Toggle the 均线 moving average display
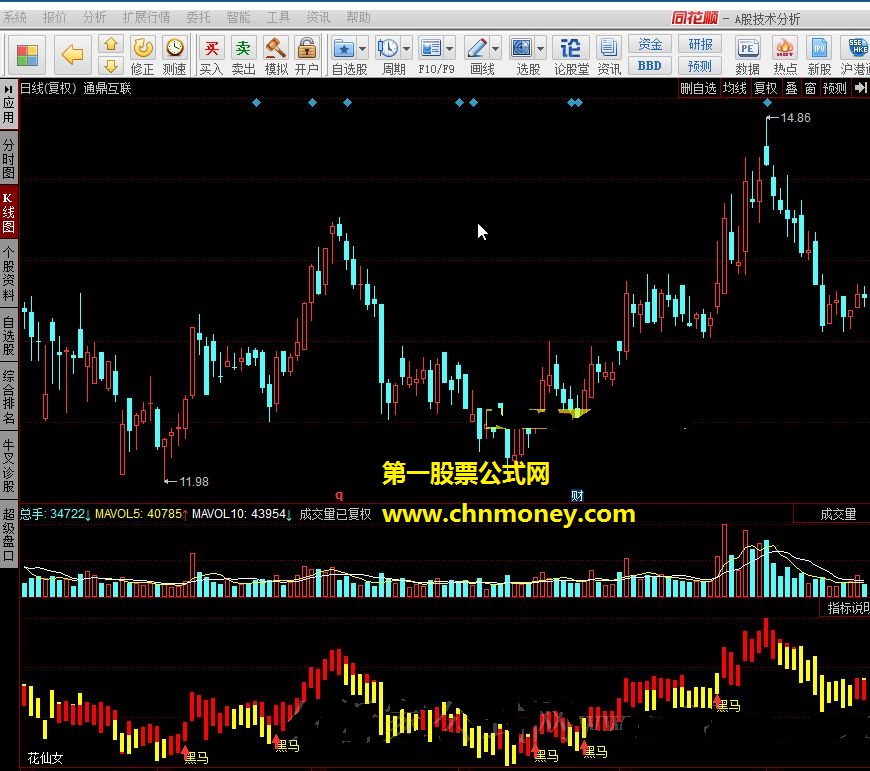870x771 pixels. [x=735, y=88]
